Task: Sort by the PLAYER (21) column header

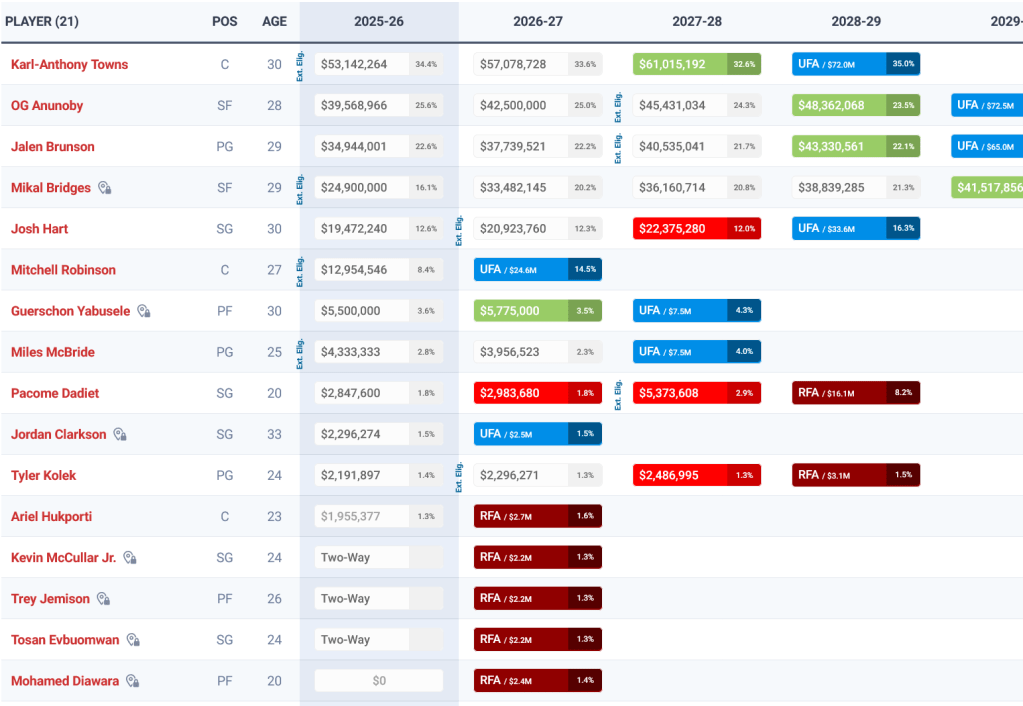Action: (46, 21)
